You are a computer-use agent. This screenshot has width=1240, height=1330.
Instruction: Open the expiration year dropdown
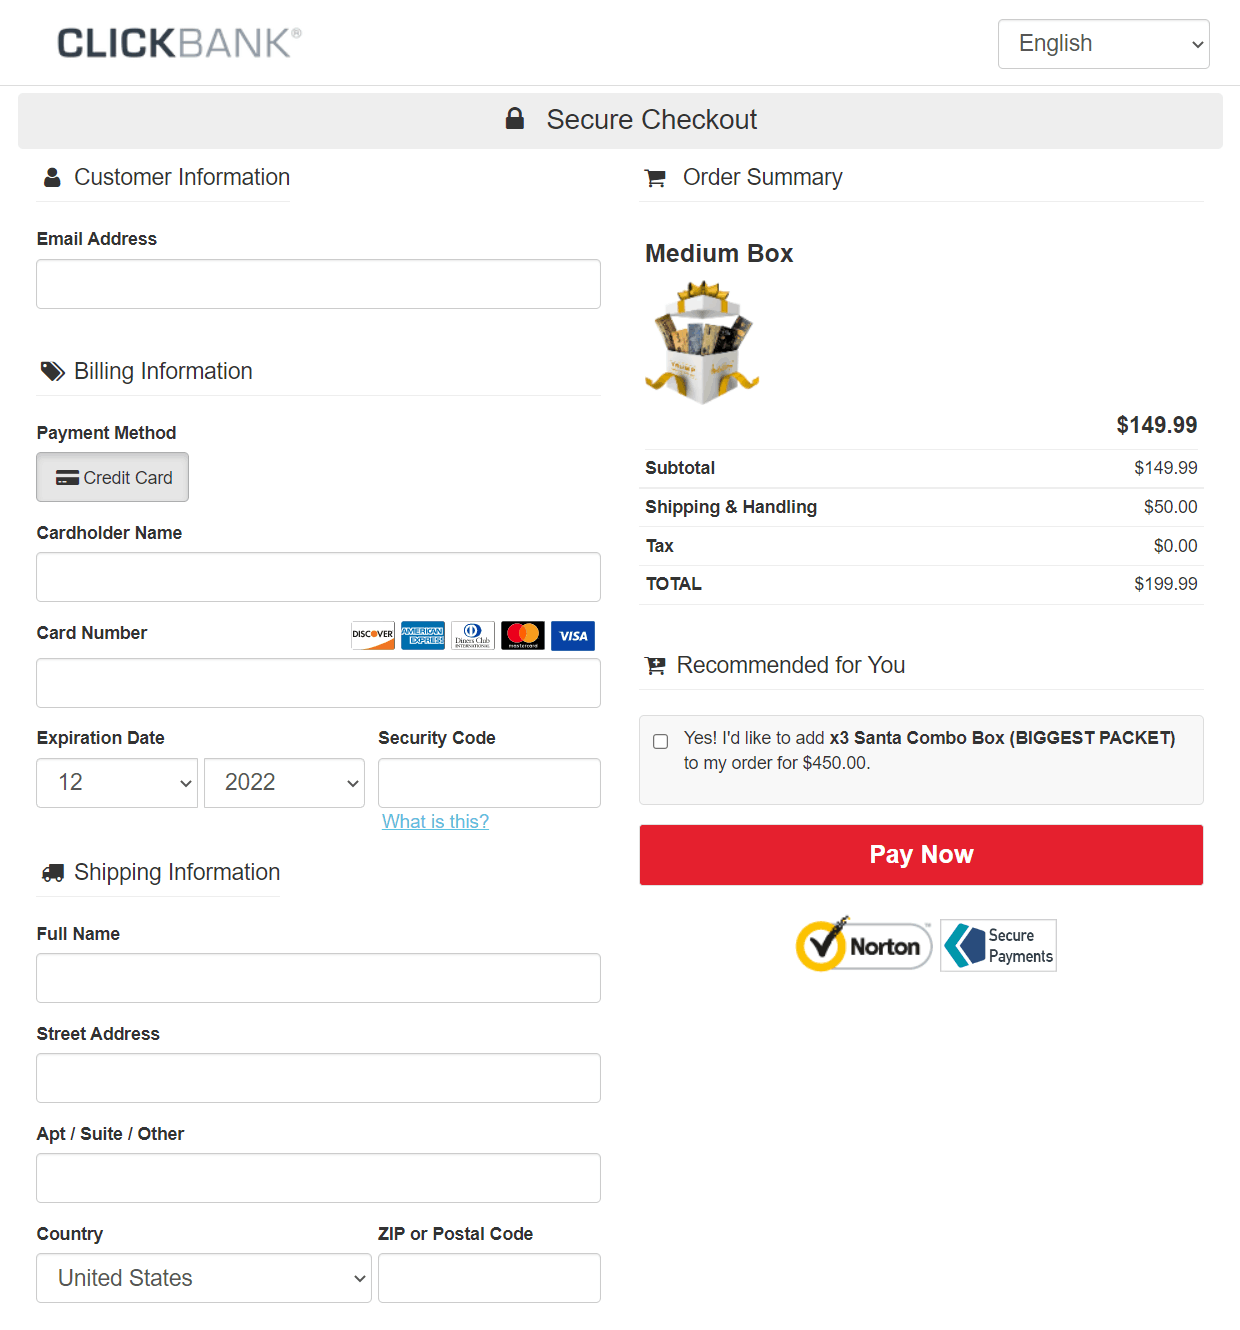coord(284,783)
